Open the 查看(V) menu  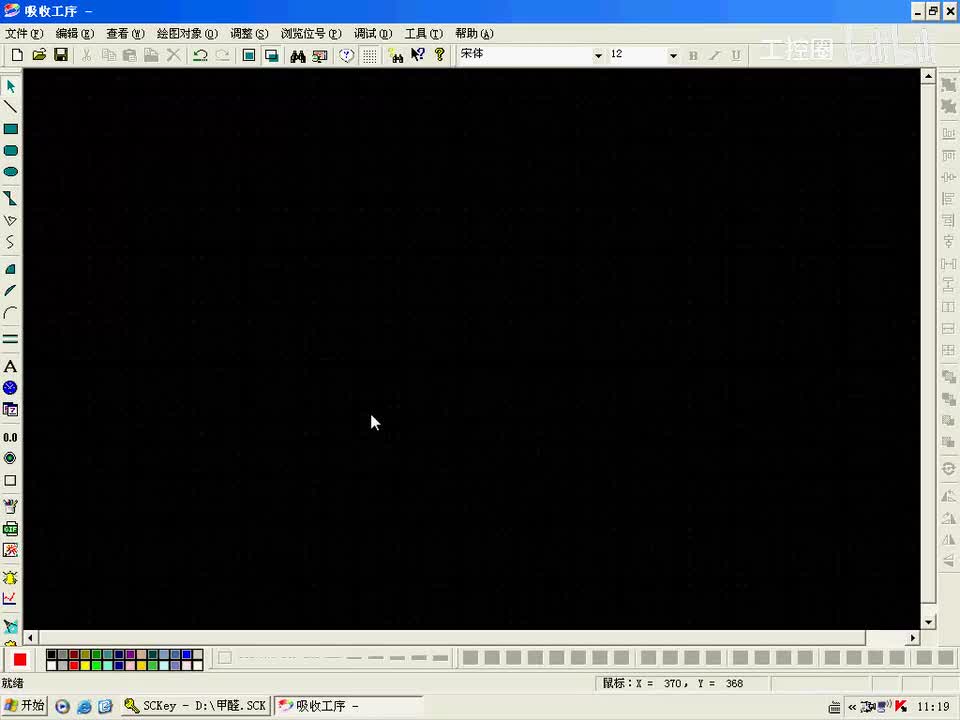(125, 34)
